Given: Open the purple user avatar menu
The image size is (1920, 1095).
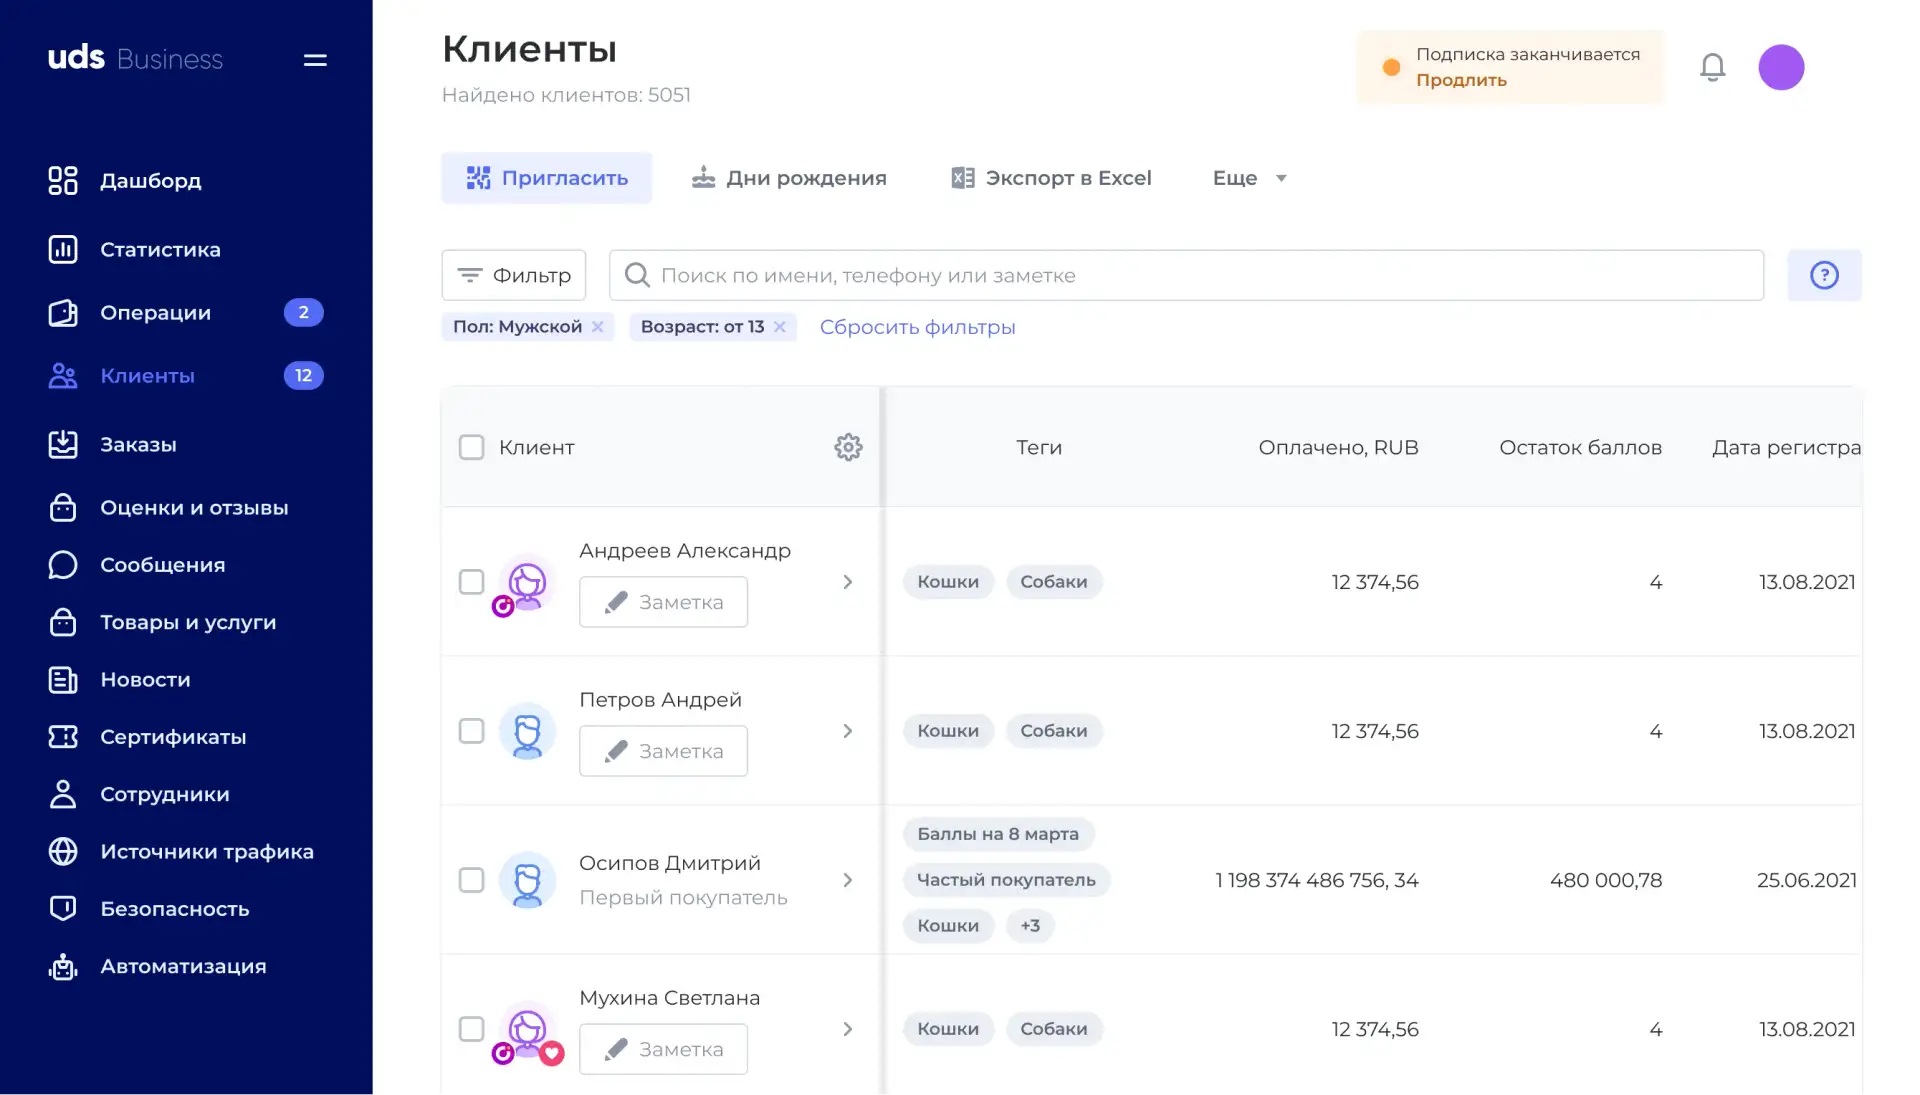Looking at the screenshot, I should 1781,67.
